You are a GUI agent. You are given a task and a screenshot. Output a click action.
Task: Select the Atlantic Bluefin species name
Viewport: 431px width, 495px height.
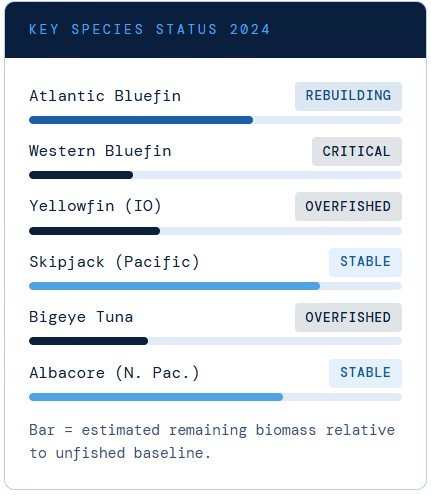[x=105, y=96]
